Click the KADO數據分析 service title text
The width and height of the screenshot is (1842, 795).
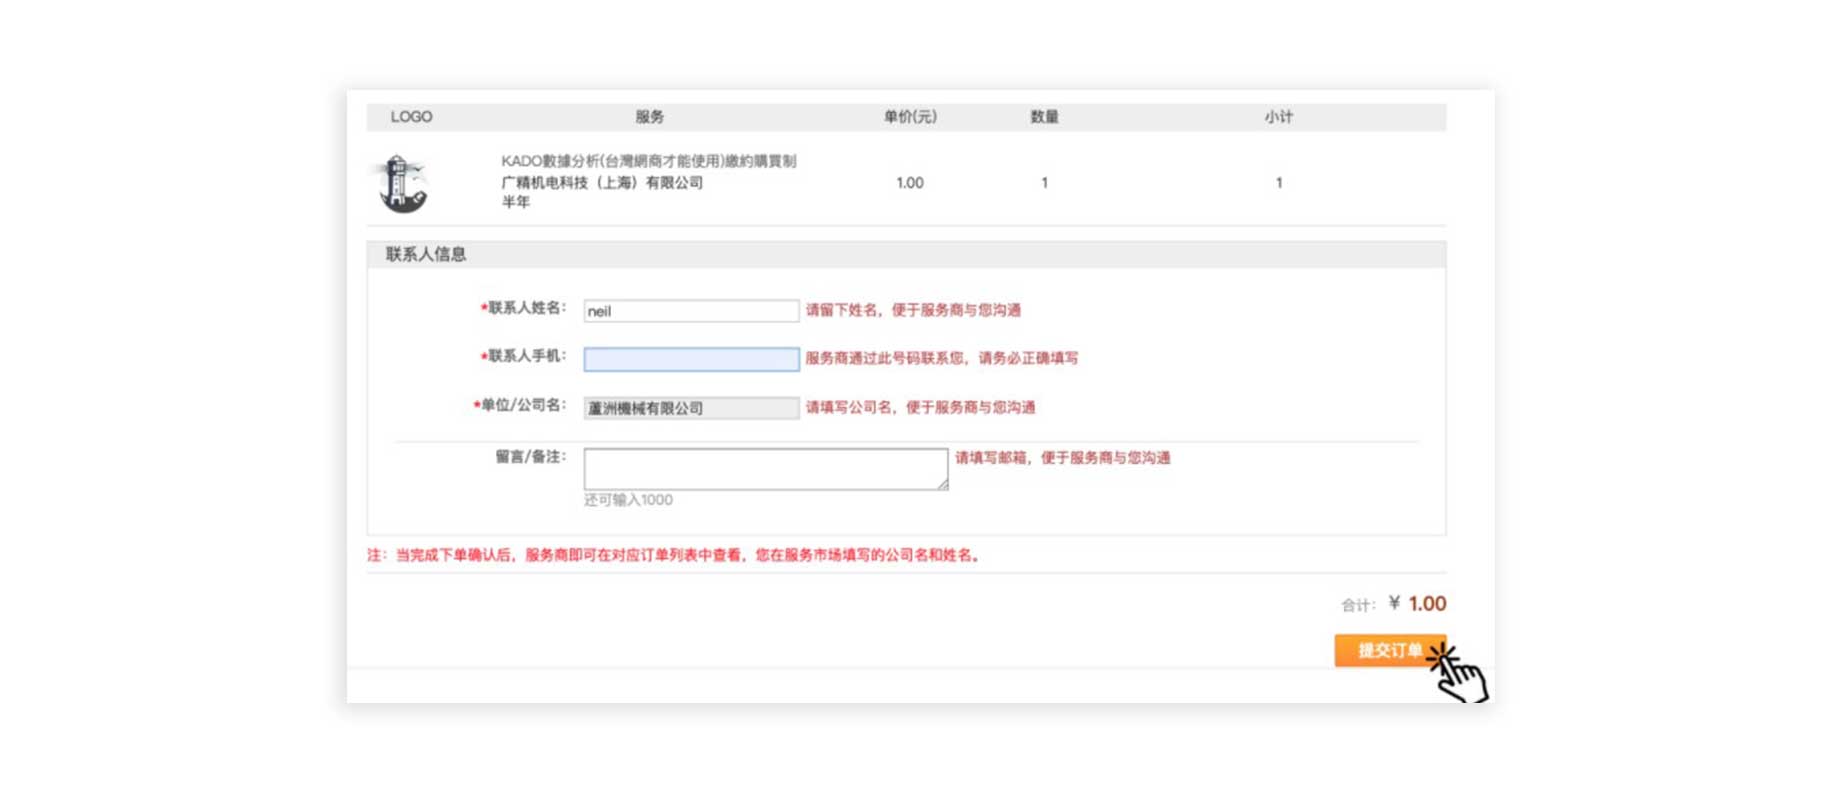coord(649,161)
